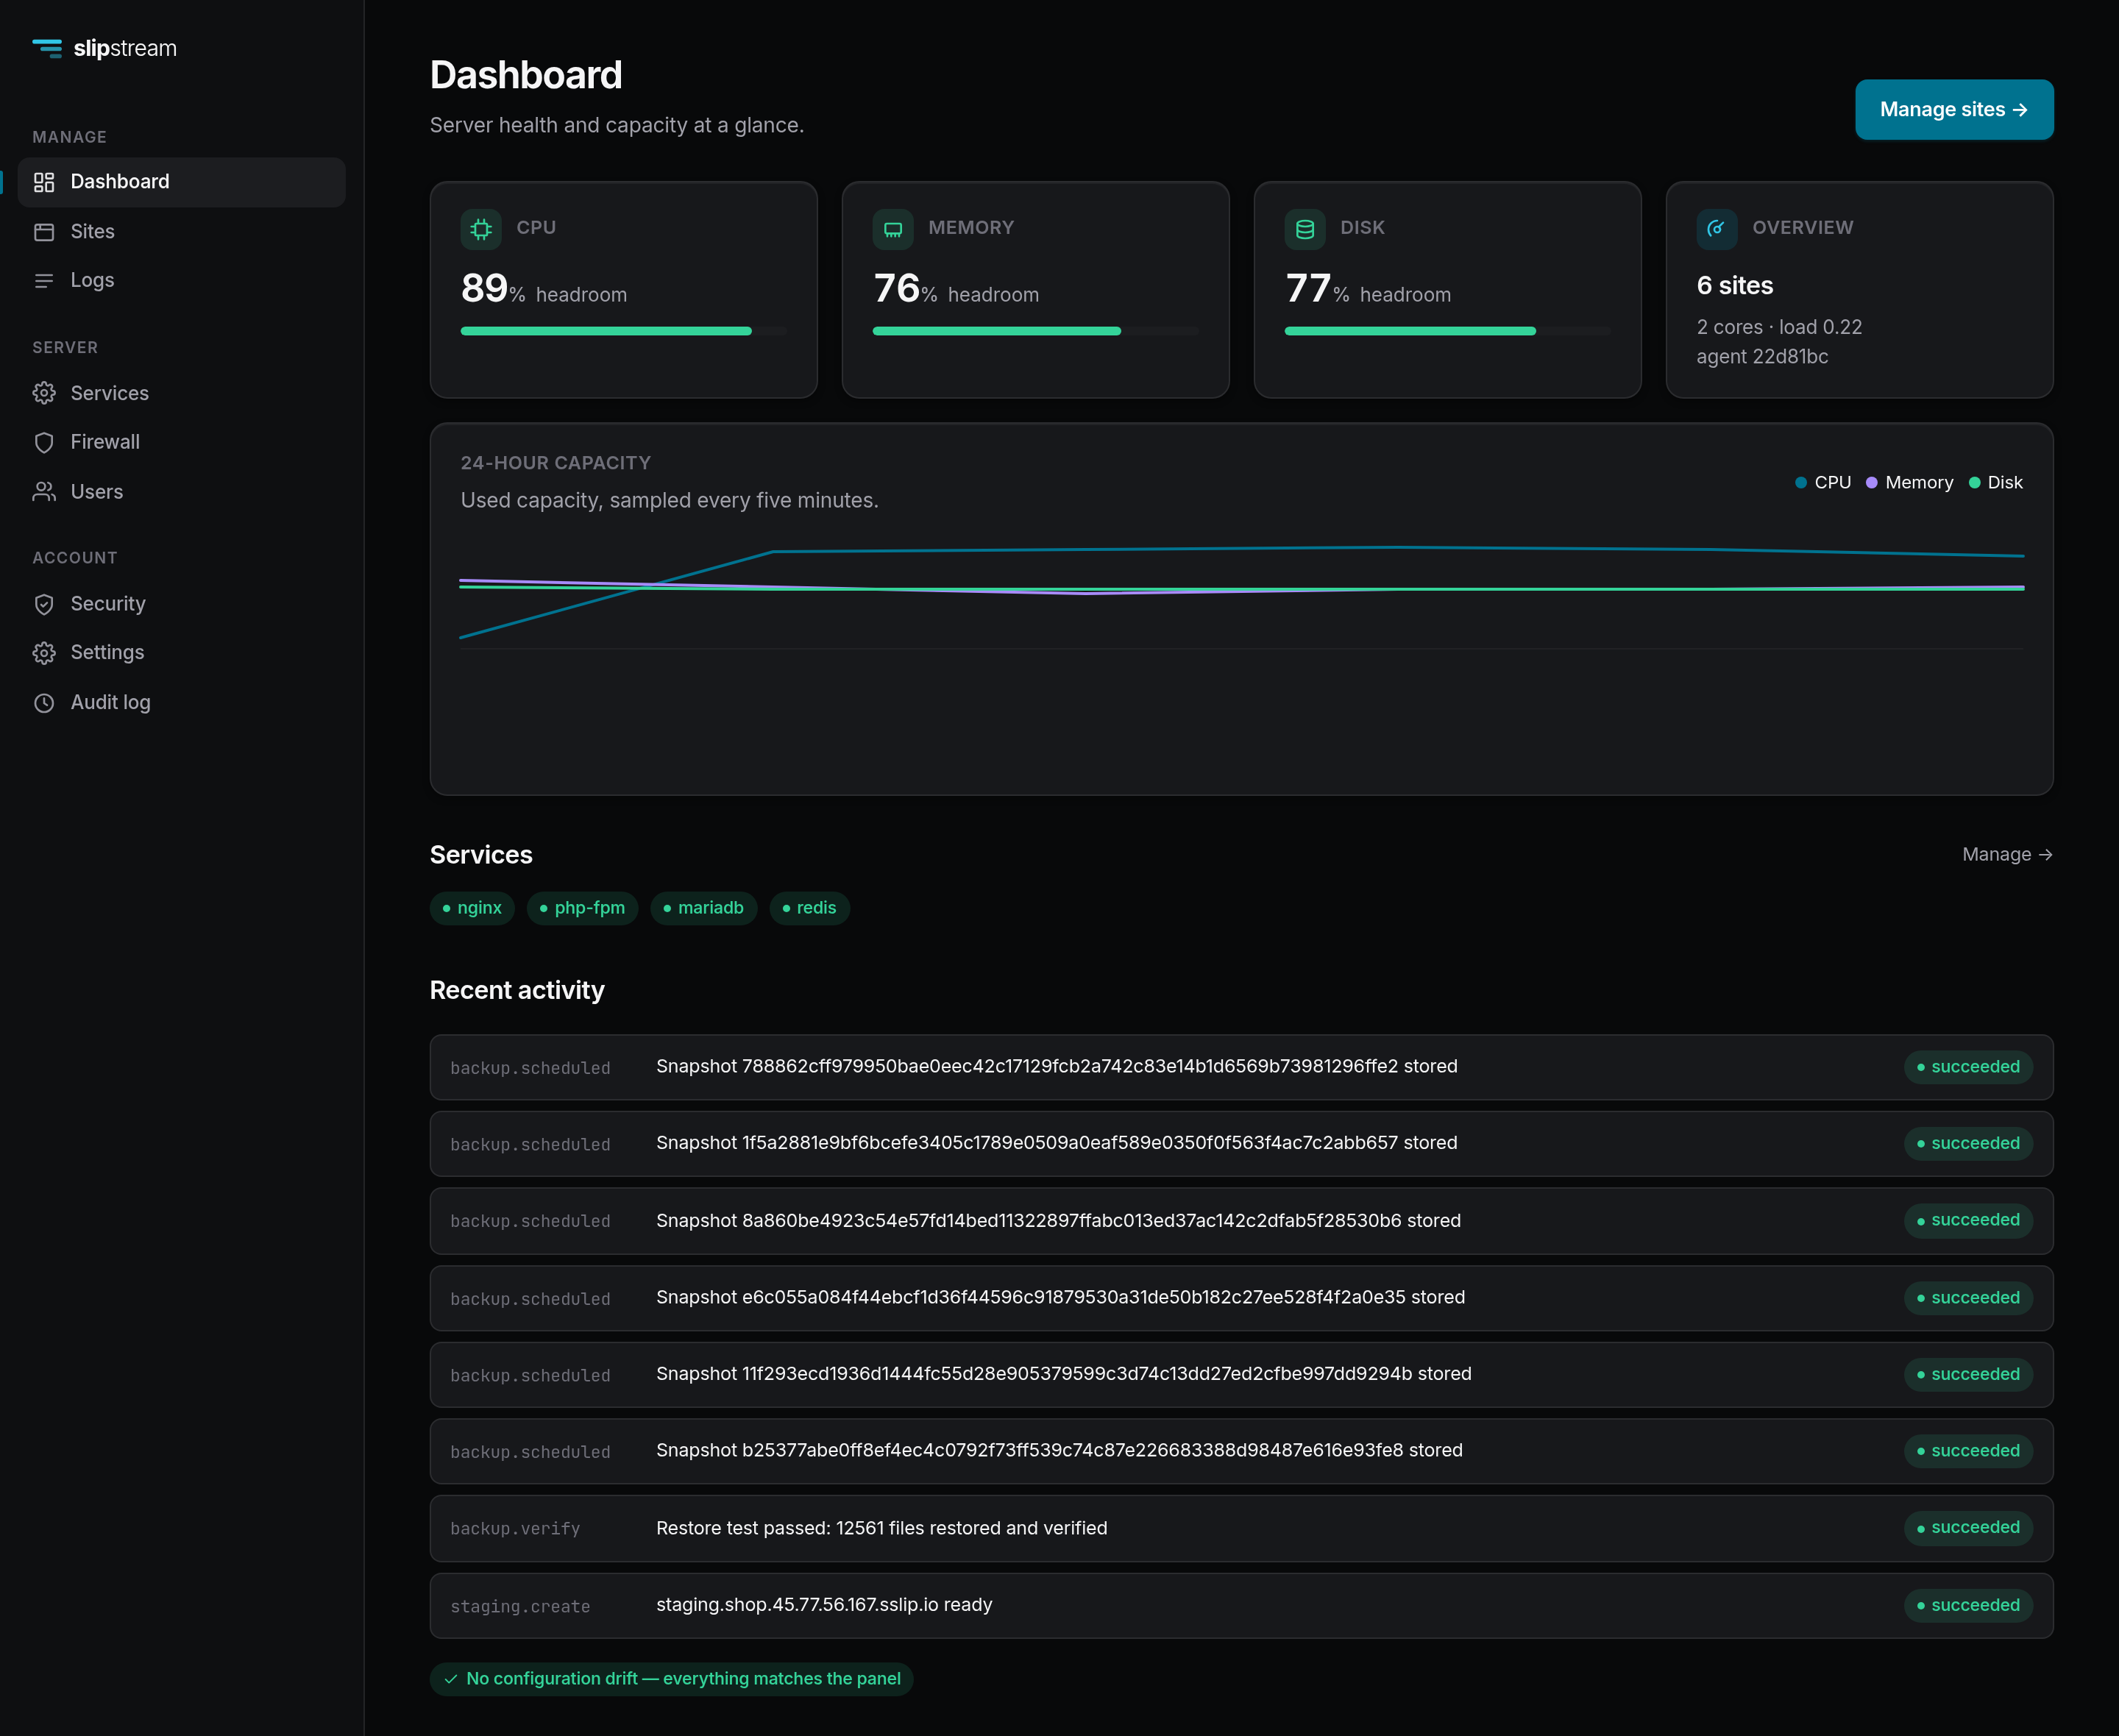Click the 2 cores load 0.22 text
The height and width of the screenshot is (1736, 2119).
[x=1780, y=327]
